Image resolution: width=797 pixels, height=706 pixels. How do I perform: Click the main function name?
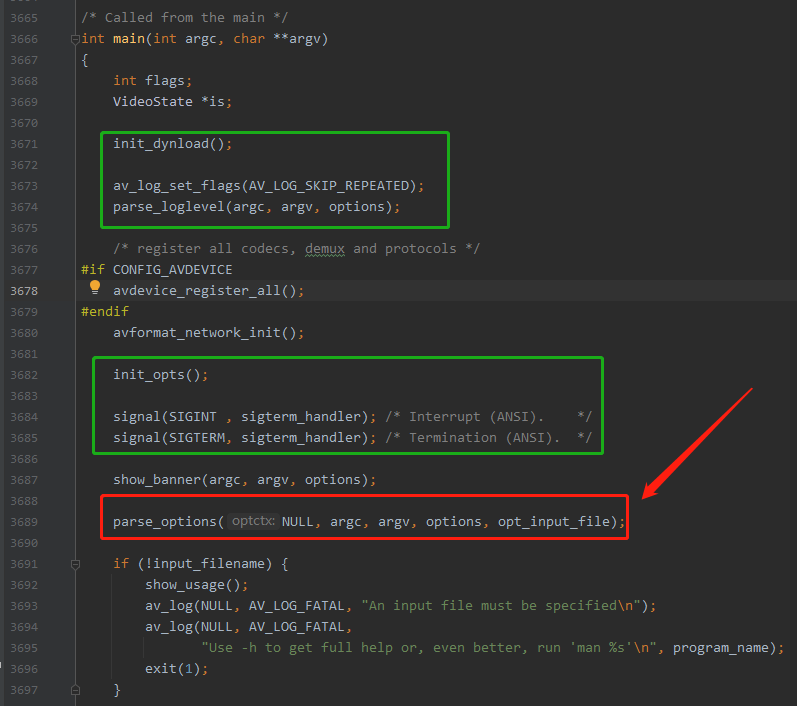click(129, 39)
